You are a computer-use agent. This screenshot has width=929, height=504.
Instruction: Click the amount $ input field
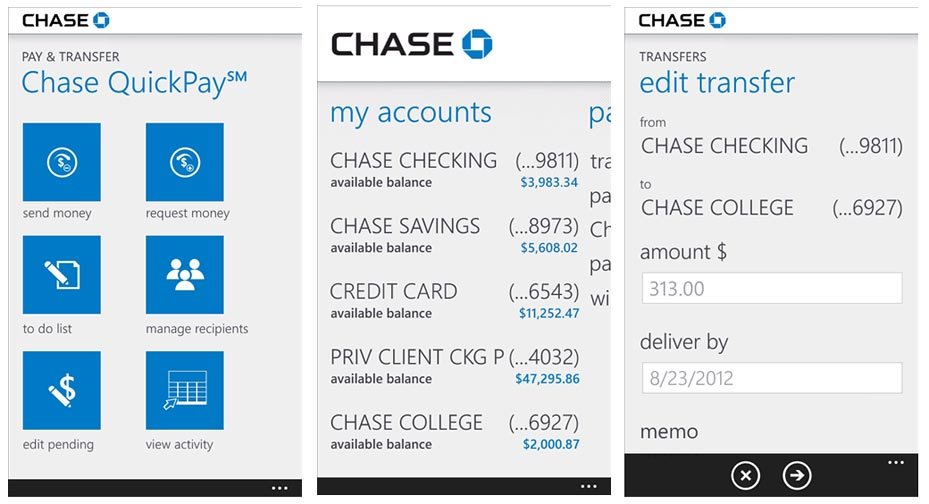click(x=772, y=289)
